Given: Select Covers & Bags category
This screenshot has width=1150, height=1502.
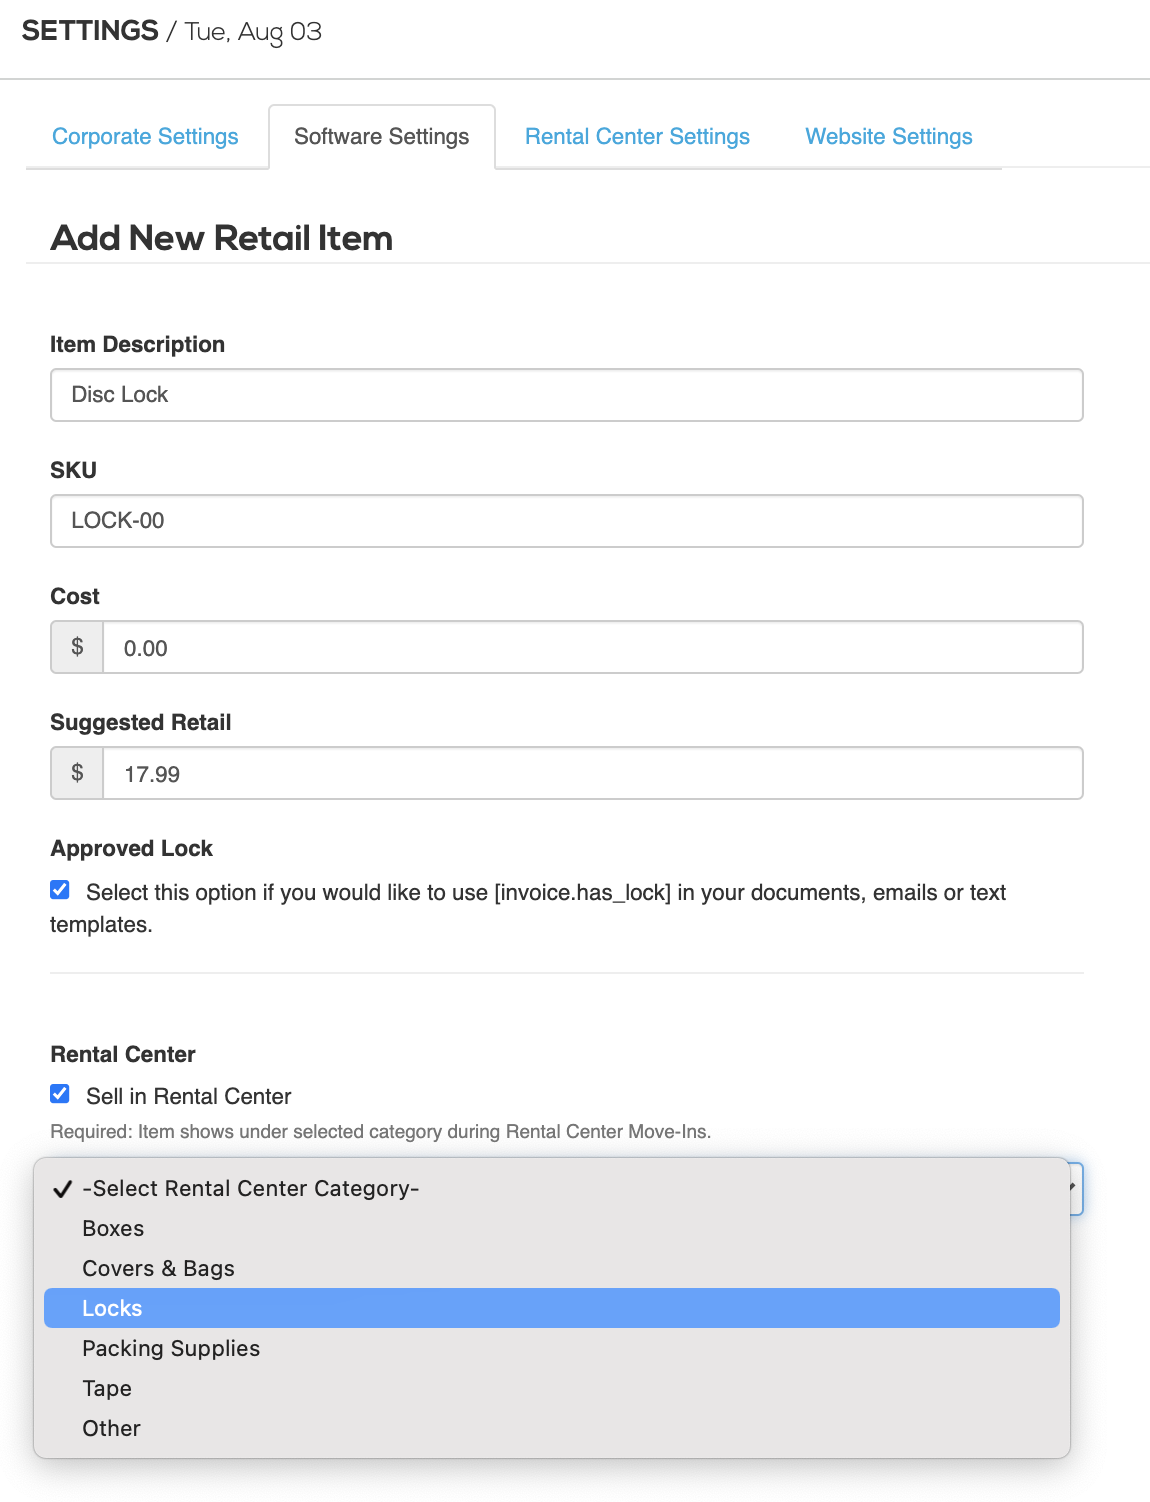Looking at the screenshot, I should (552, 1268).
